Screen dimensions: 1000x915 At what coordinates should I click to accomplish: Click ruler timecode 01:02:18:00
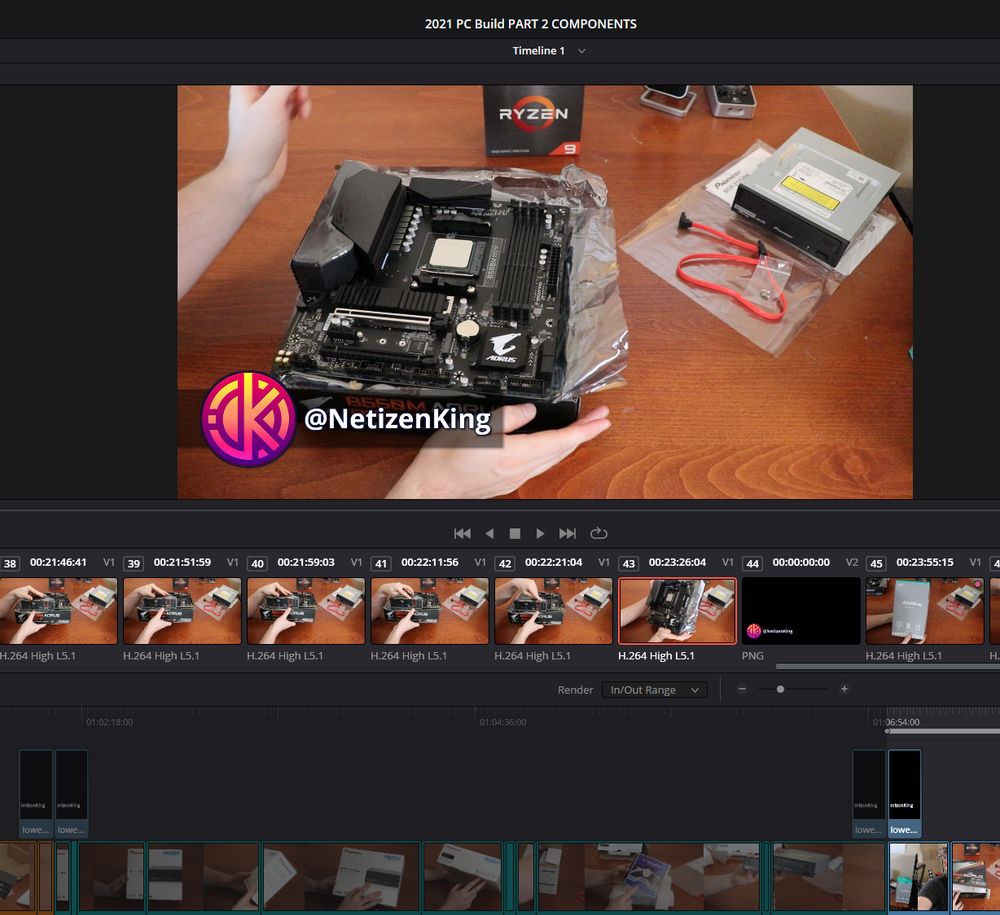110,722
